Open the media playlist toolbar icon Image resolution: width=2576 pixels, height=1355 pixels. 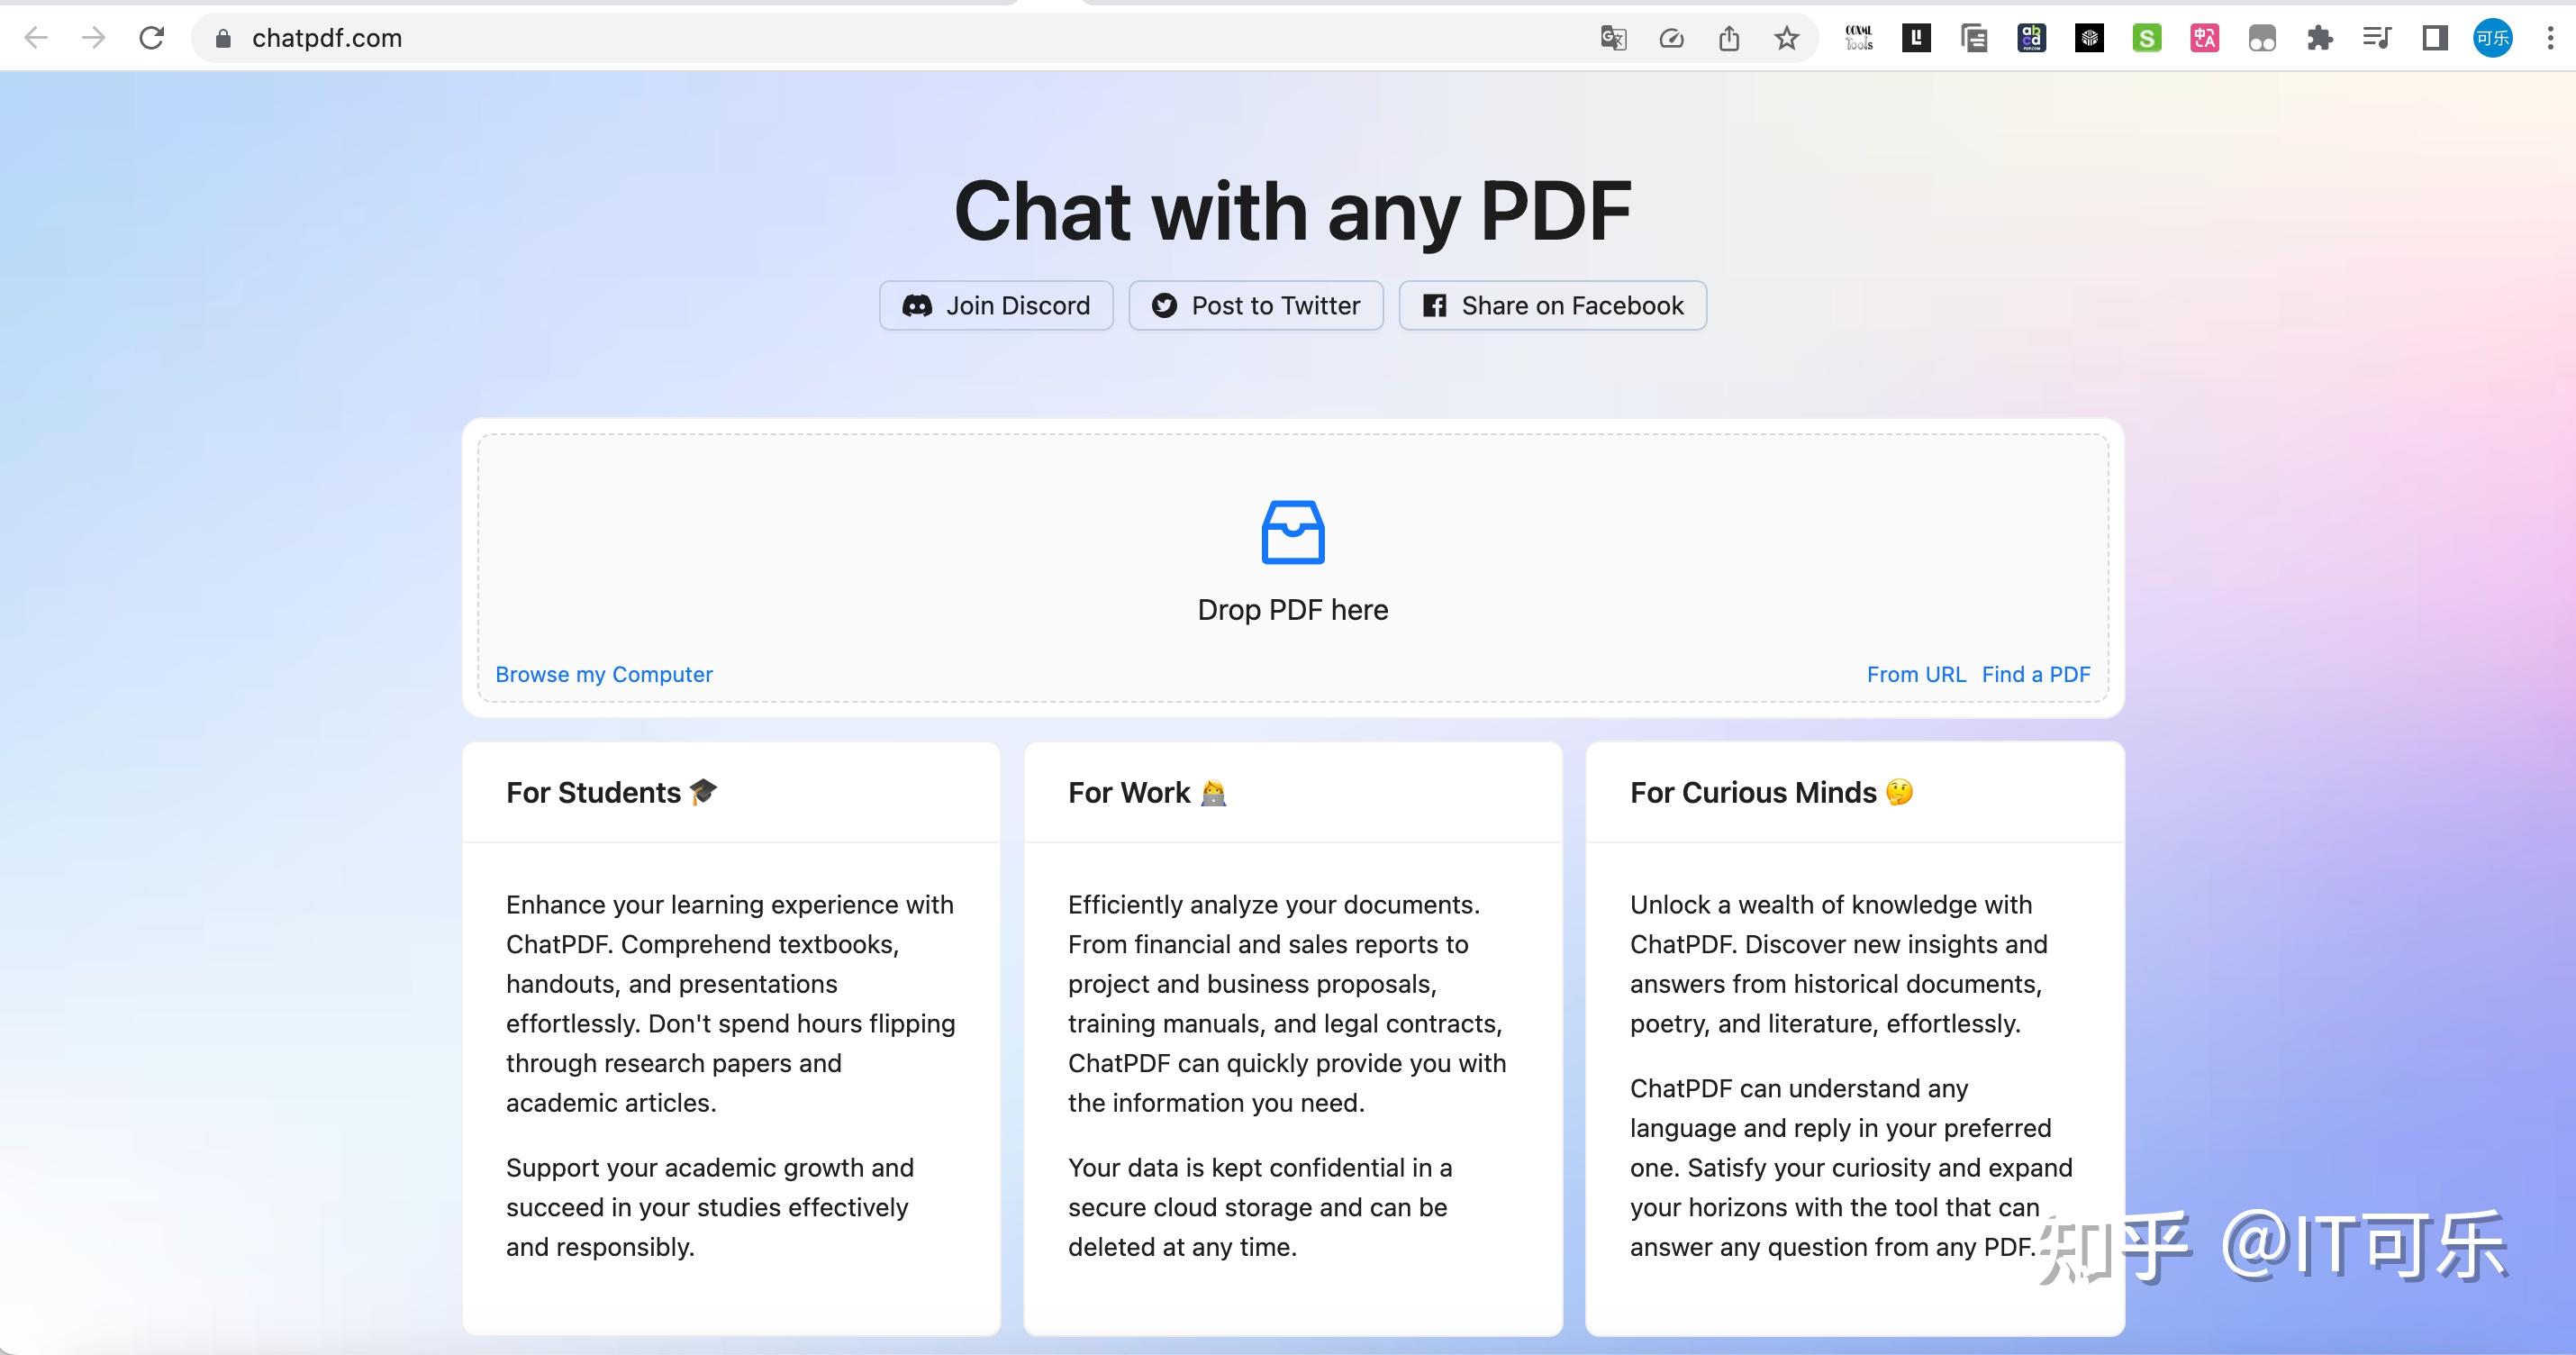[x=2377, y=38]
